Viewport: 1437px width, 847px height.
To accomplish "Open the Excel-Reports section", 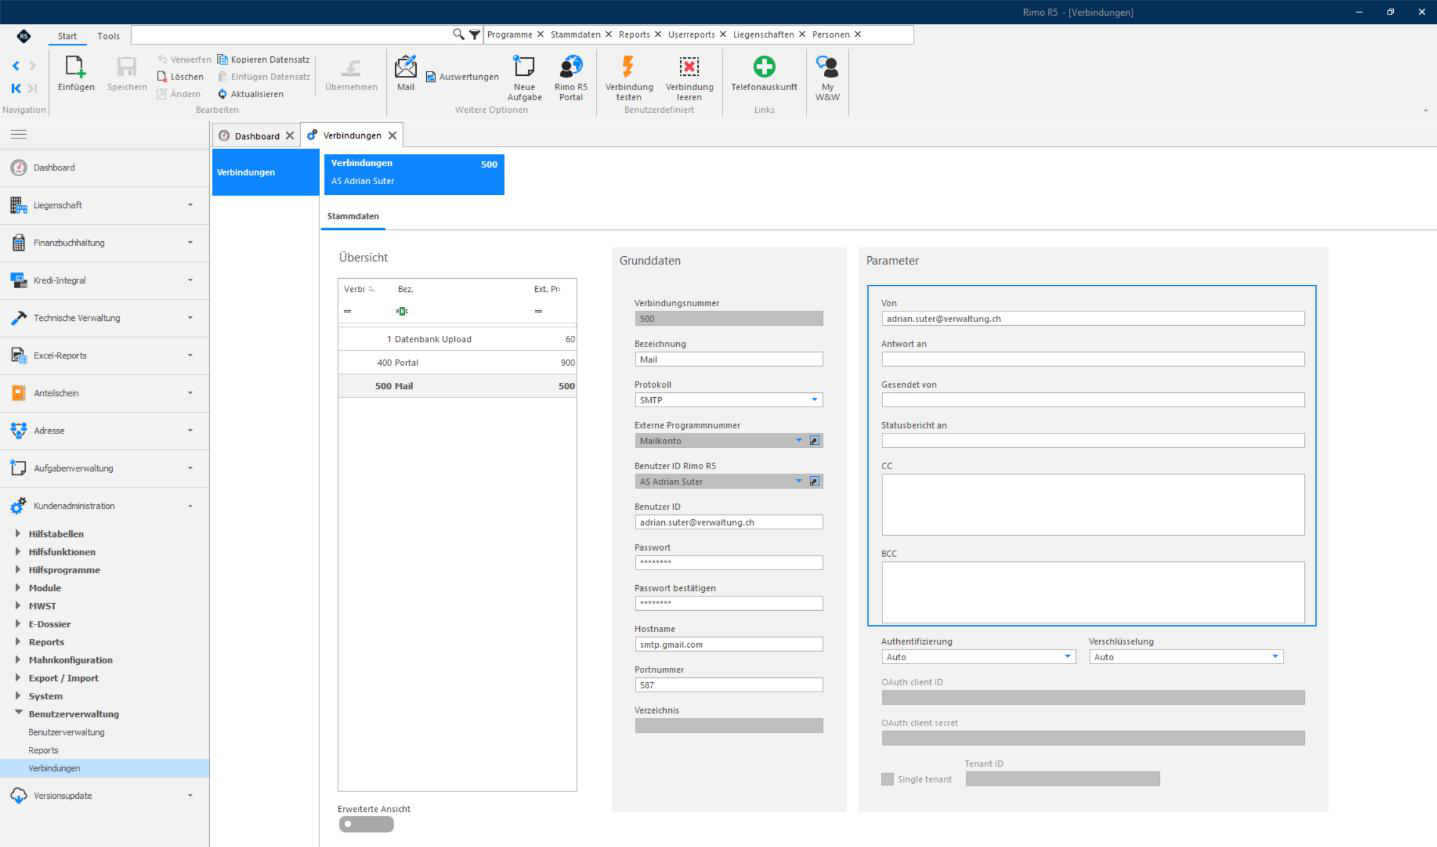I will point(104,356).
